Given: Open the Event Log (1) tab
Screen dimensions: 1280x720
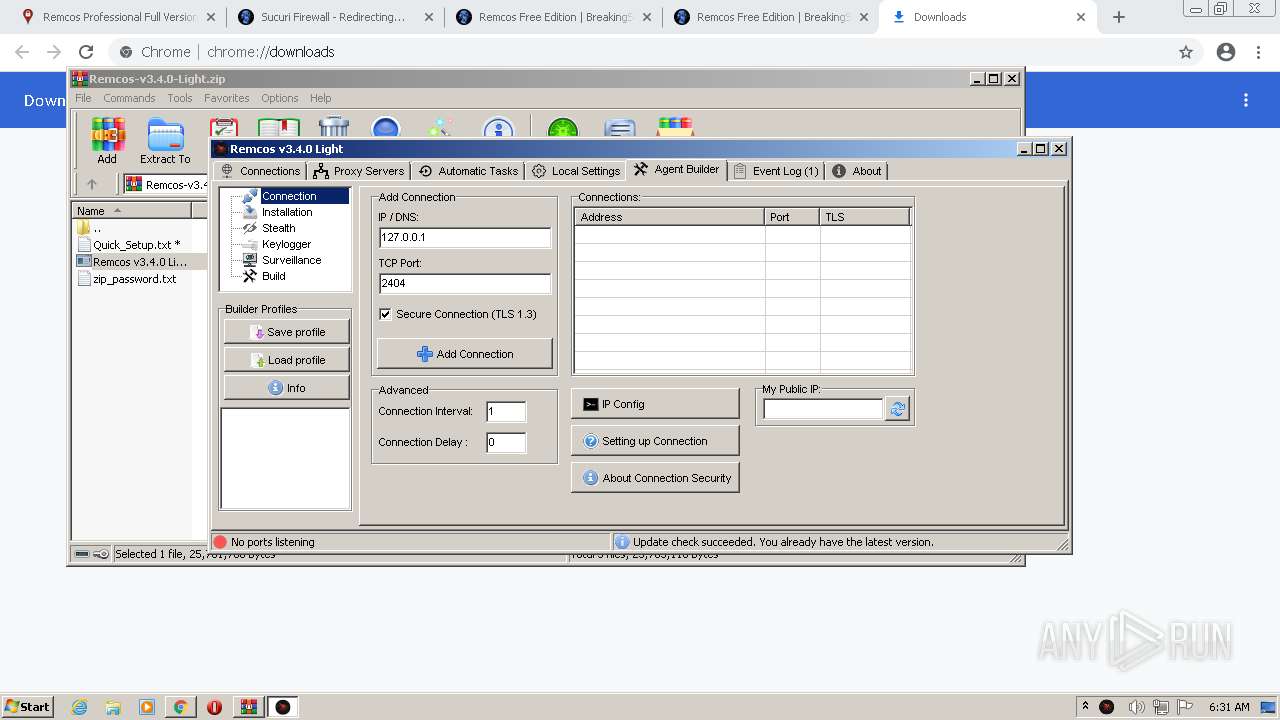Looking at the screenshot, I should click(x=776, y=171).
